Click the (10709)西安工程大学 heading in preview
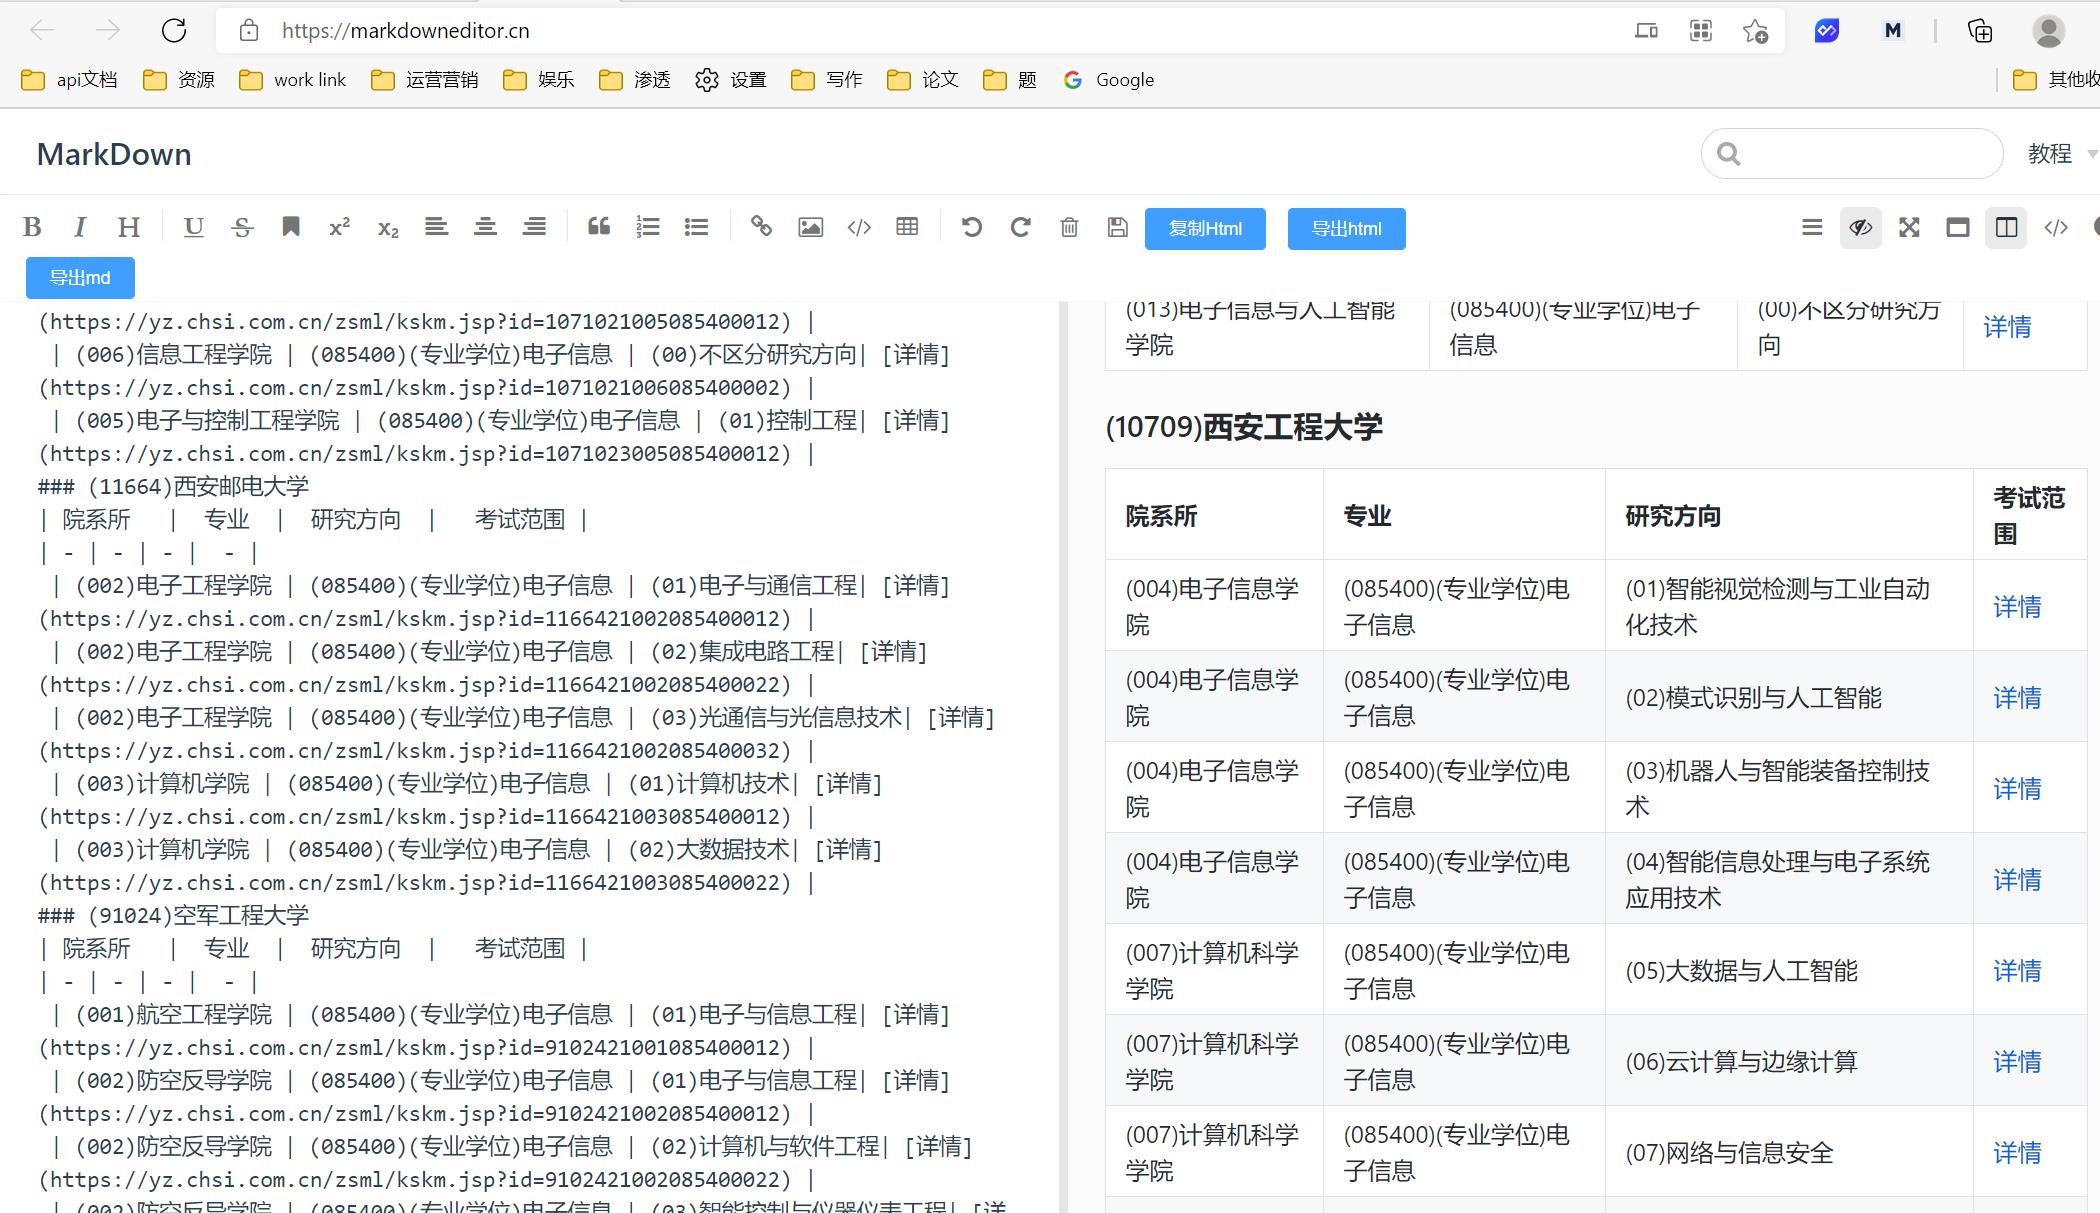Viewport: 2100px width, 1213px height. tap(1243, 427)
